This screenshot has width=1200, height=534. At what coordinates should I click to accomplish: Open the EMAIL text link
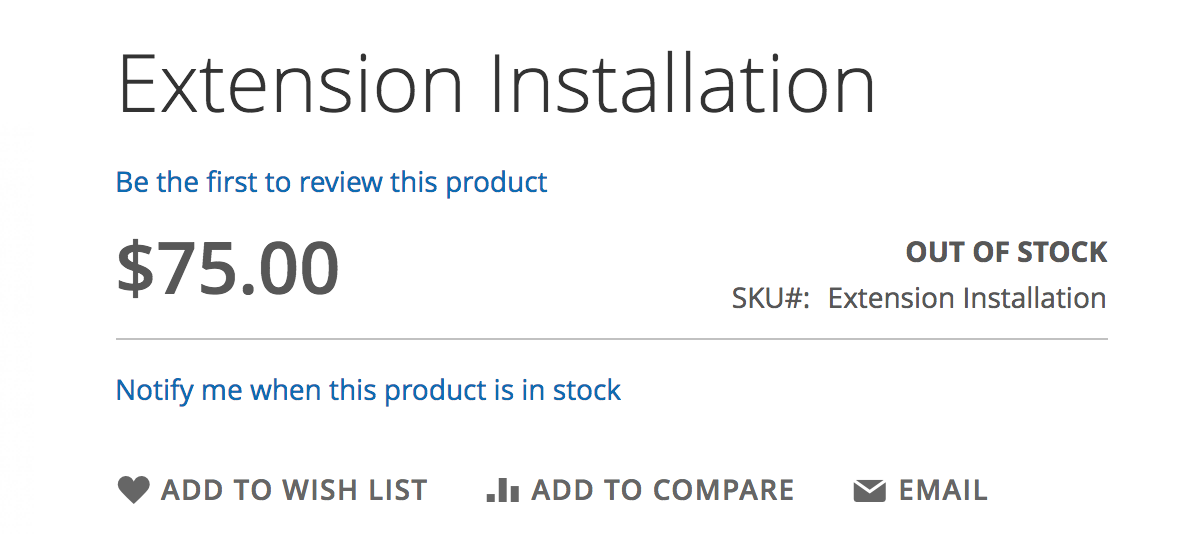coord(943,490)
